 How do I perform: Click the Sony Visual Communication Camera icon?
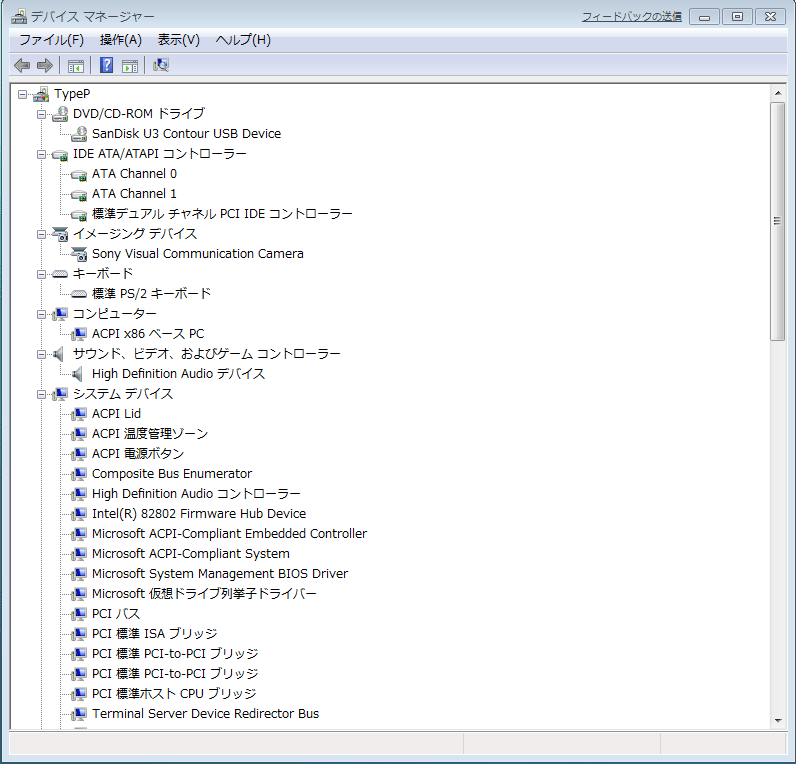(79, 254)
